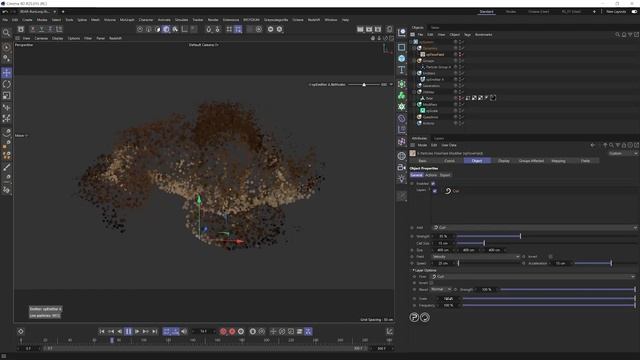Open viewport Cameras menu

click(41, 38)
